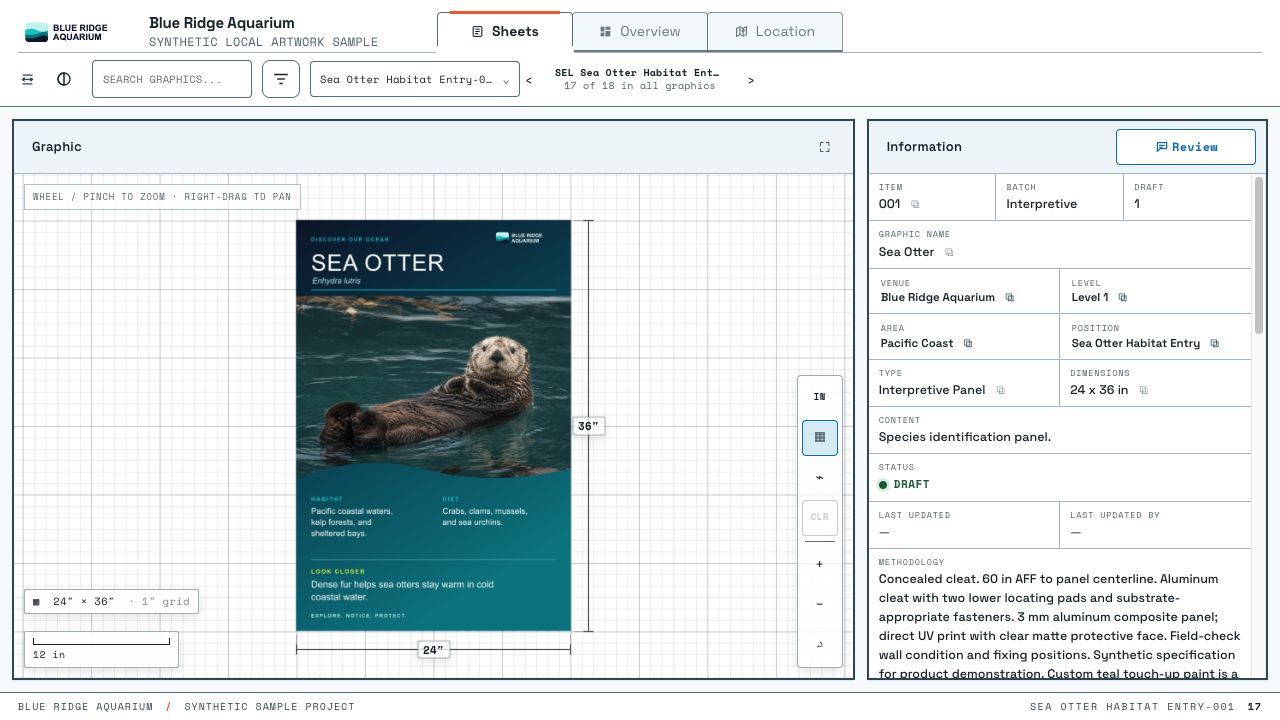Image resolution: width=1280 pixels, height=720 pixels.
Task: Click the 24" width dimension label
Action: click(433, 650)
